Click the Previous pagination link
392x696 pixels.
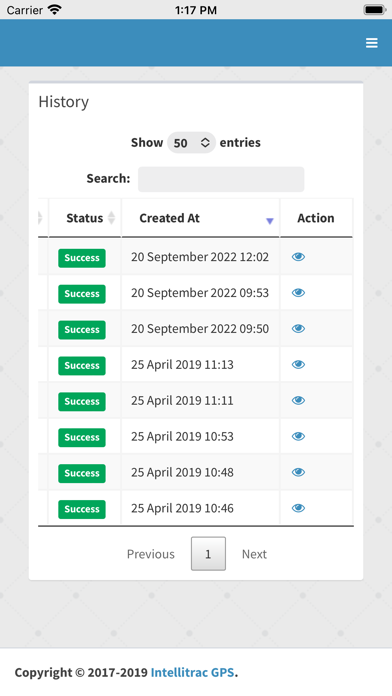click(151, 554)
